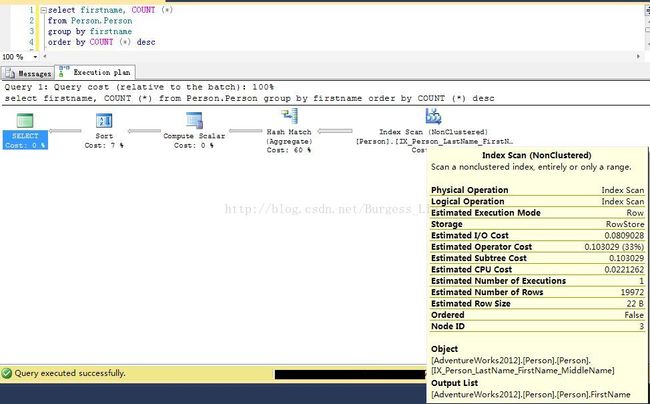The height and width of the screenshot is (404, 650).
Task: Click the tooltip title 'Index Scan (NonClustered)'
Action: (x=536, y=155)
